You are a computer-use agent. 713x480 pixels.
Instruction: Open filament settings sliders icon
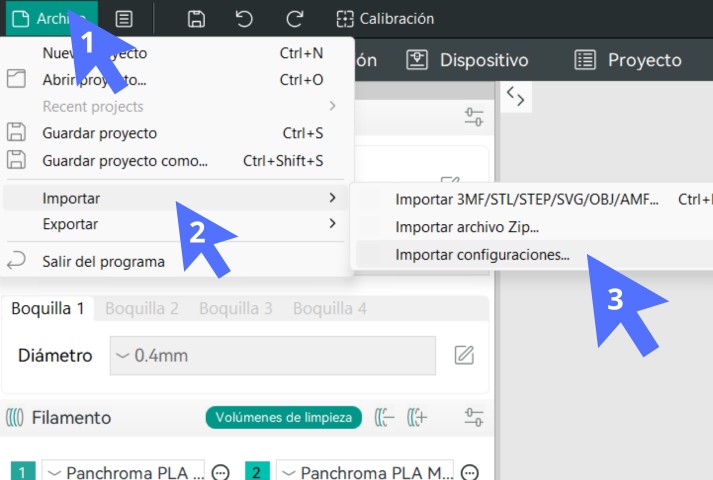(x=474, y=417)
